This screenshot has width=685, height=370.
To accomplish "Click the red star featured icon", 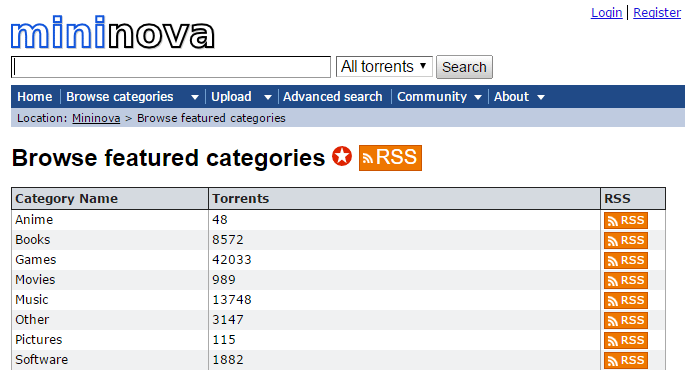I will (x=342, y=156).
